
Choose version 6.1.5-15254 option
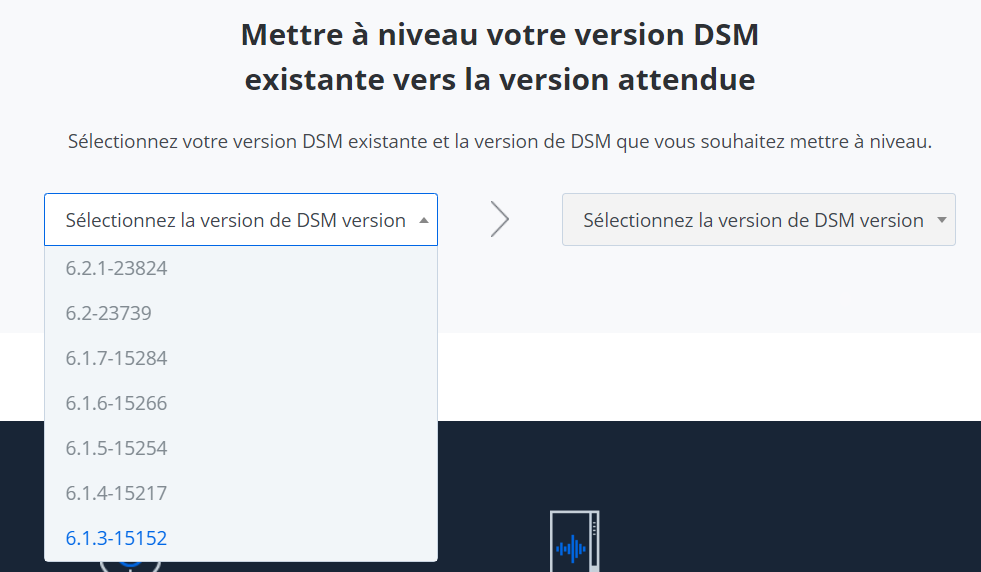(241, 449)
